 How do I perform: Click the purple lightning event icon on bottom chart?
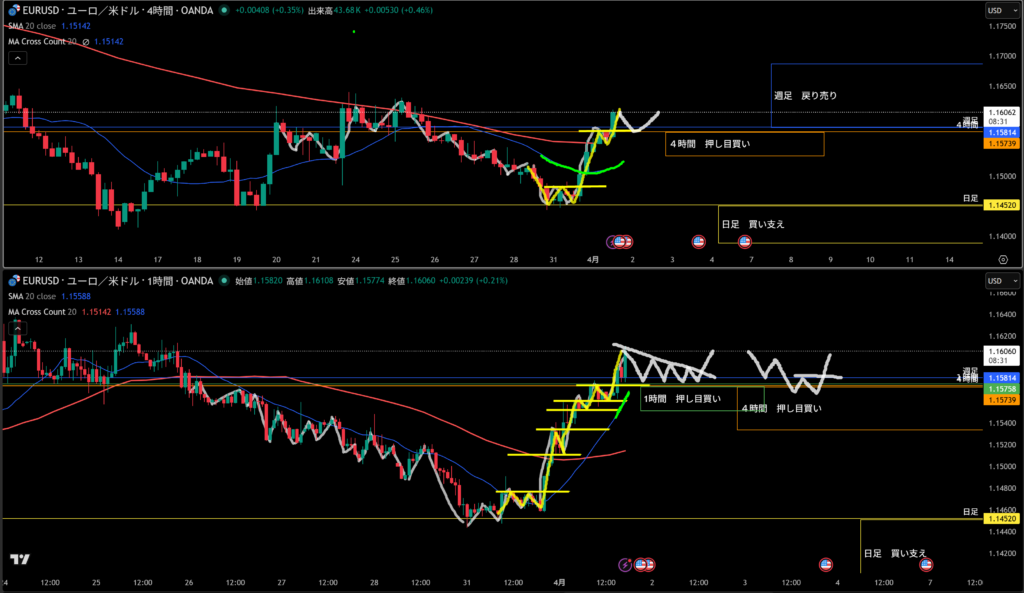[625, 564]
